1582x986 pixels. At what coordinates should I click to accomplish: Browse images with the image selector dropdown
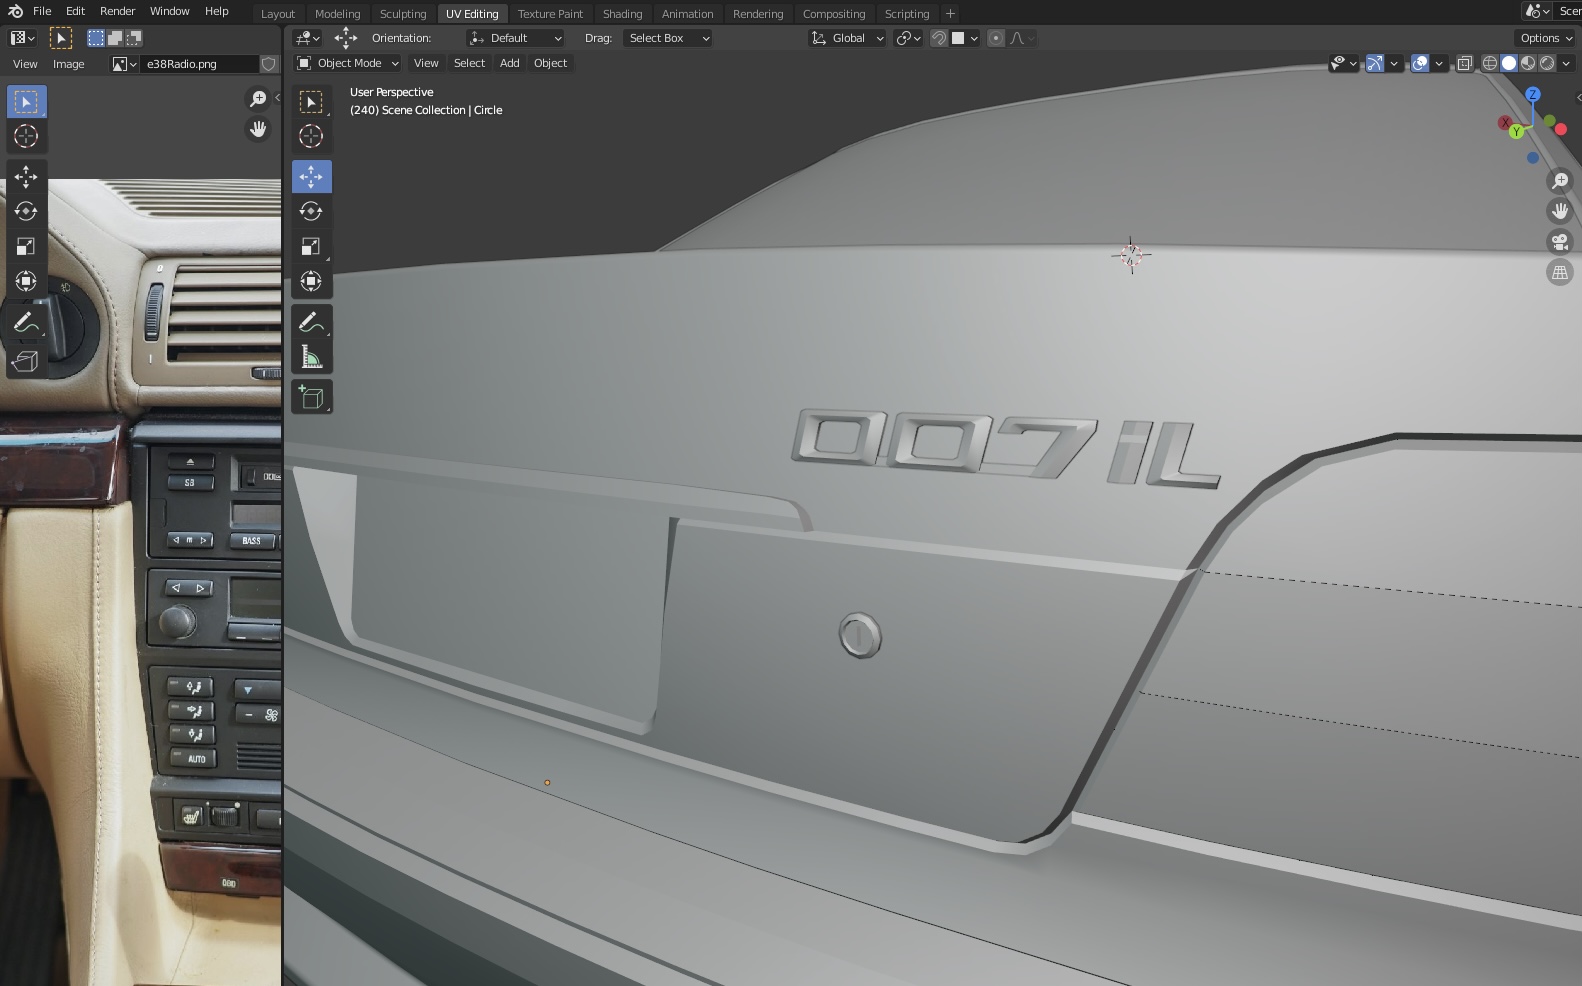pyautogui.click(x=124, y=64)
